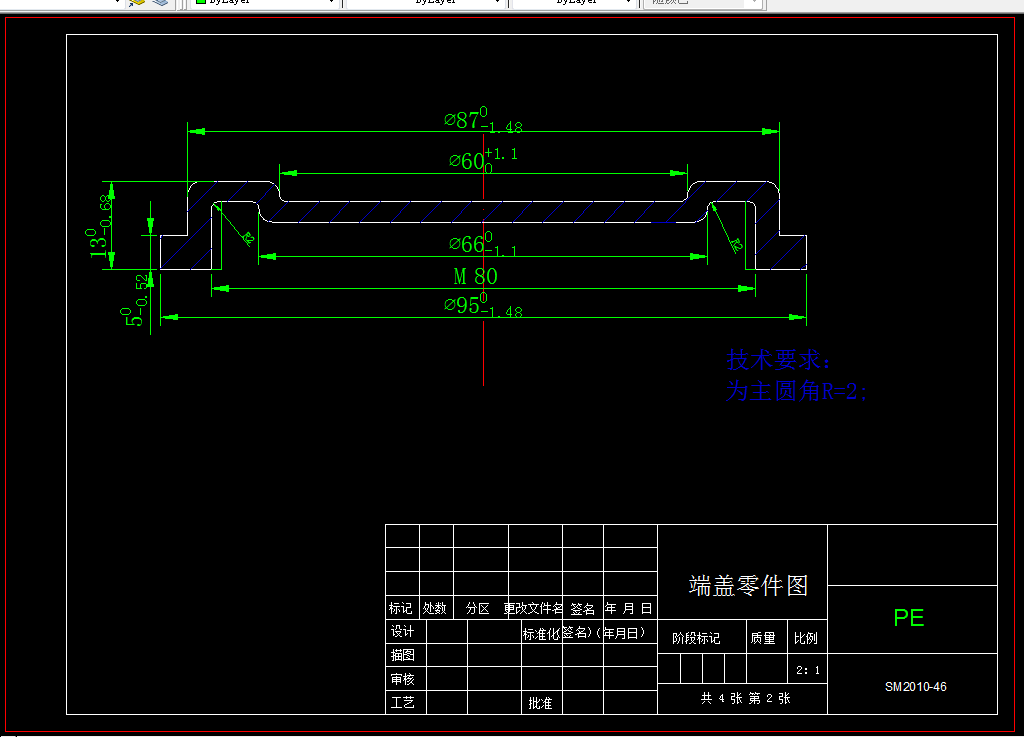This screenshot has height=737, width=1024.
Task: Open the plot style control dropdown
Action: click(x=755, y=3)
